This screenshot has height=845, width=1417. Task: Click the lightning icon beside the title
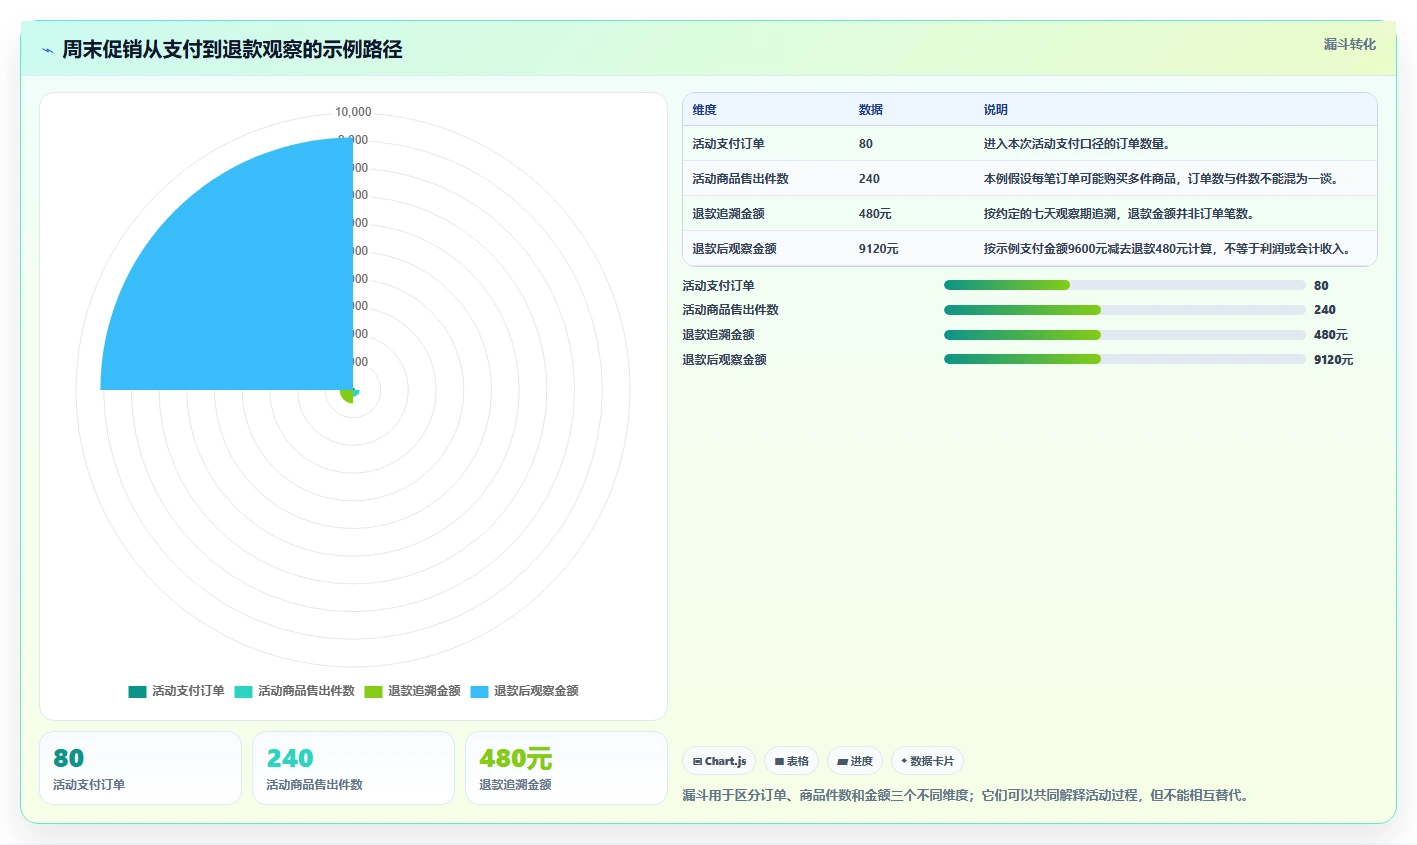pos(47,50)
